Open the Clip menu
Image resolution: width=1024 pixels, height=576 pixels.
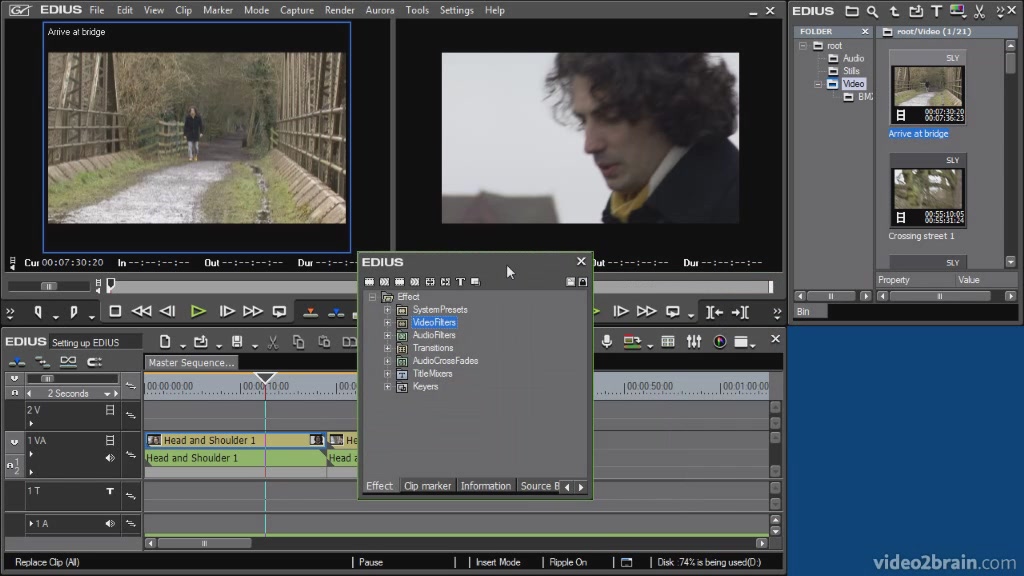click(x=184, y=10)
